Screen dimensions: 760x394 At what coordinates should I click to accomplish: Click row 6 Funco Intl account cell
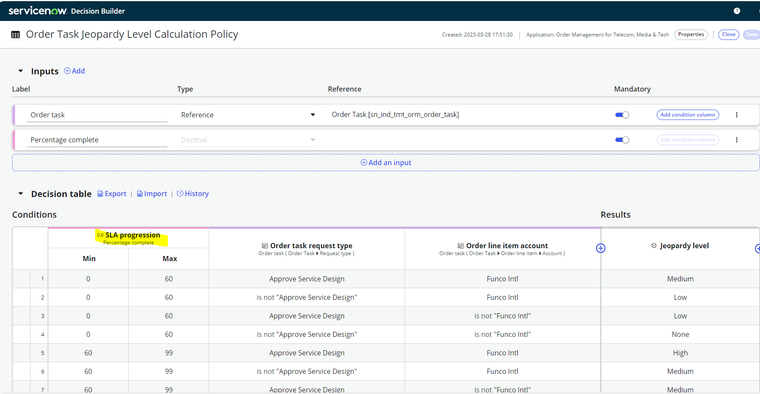tap(503, 371)
